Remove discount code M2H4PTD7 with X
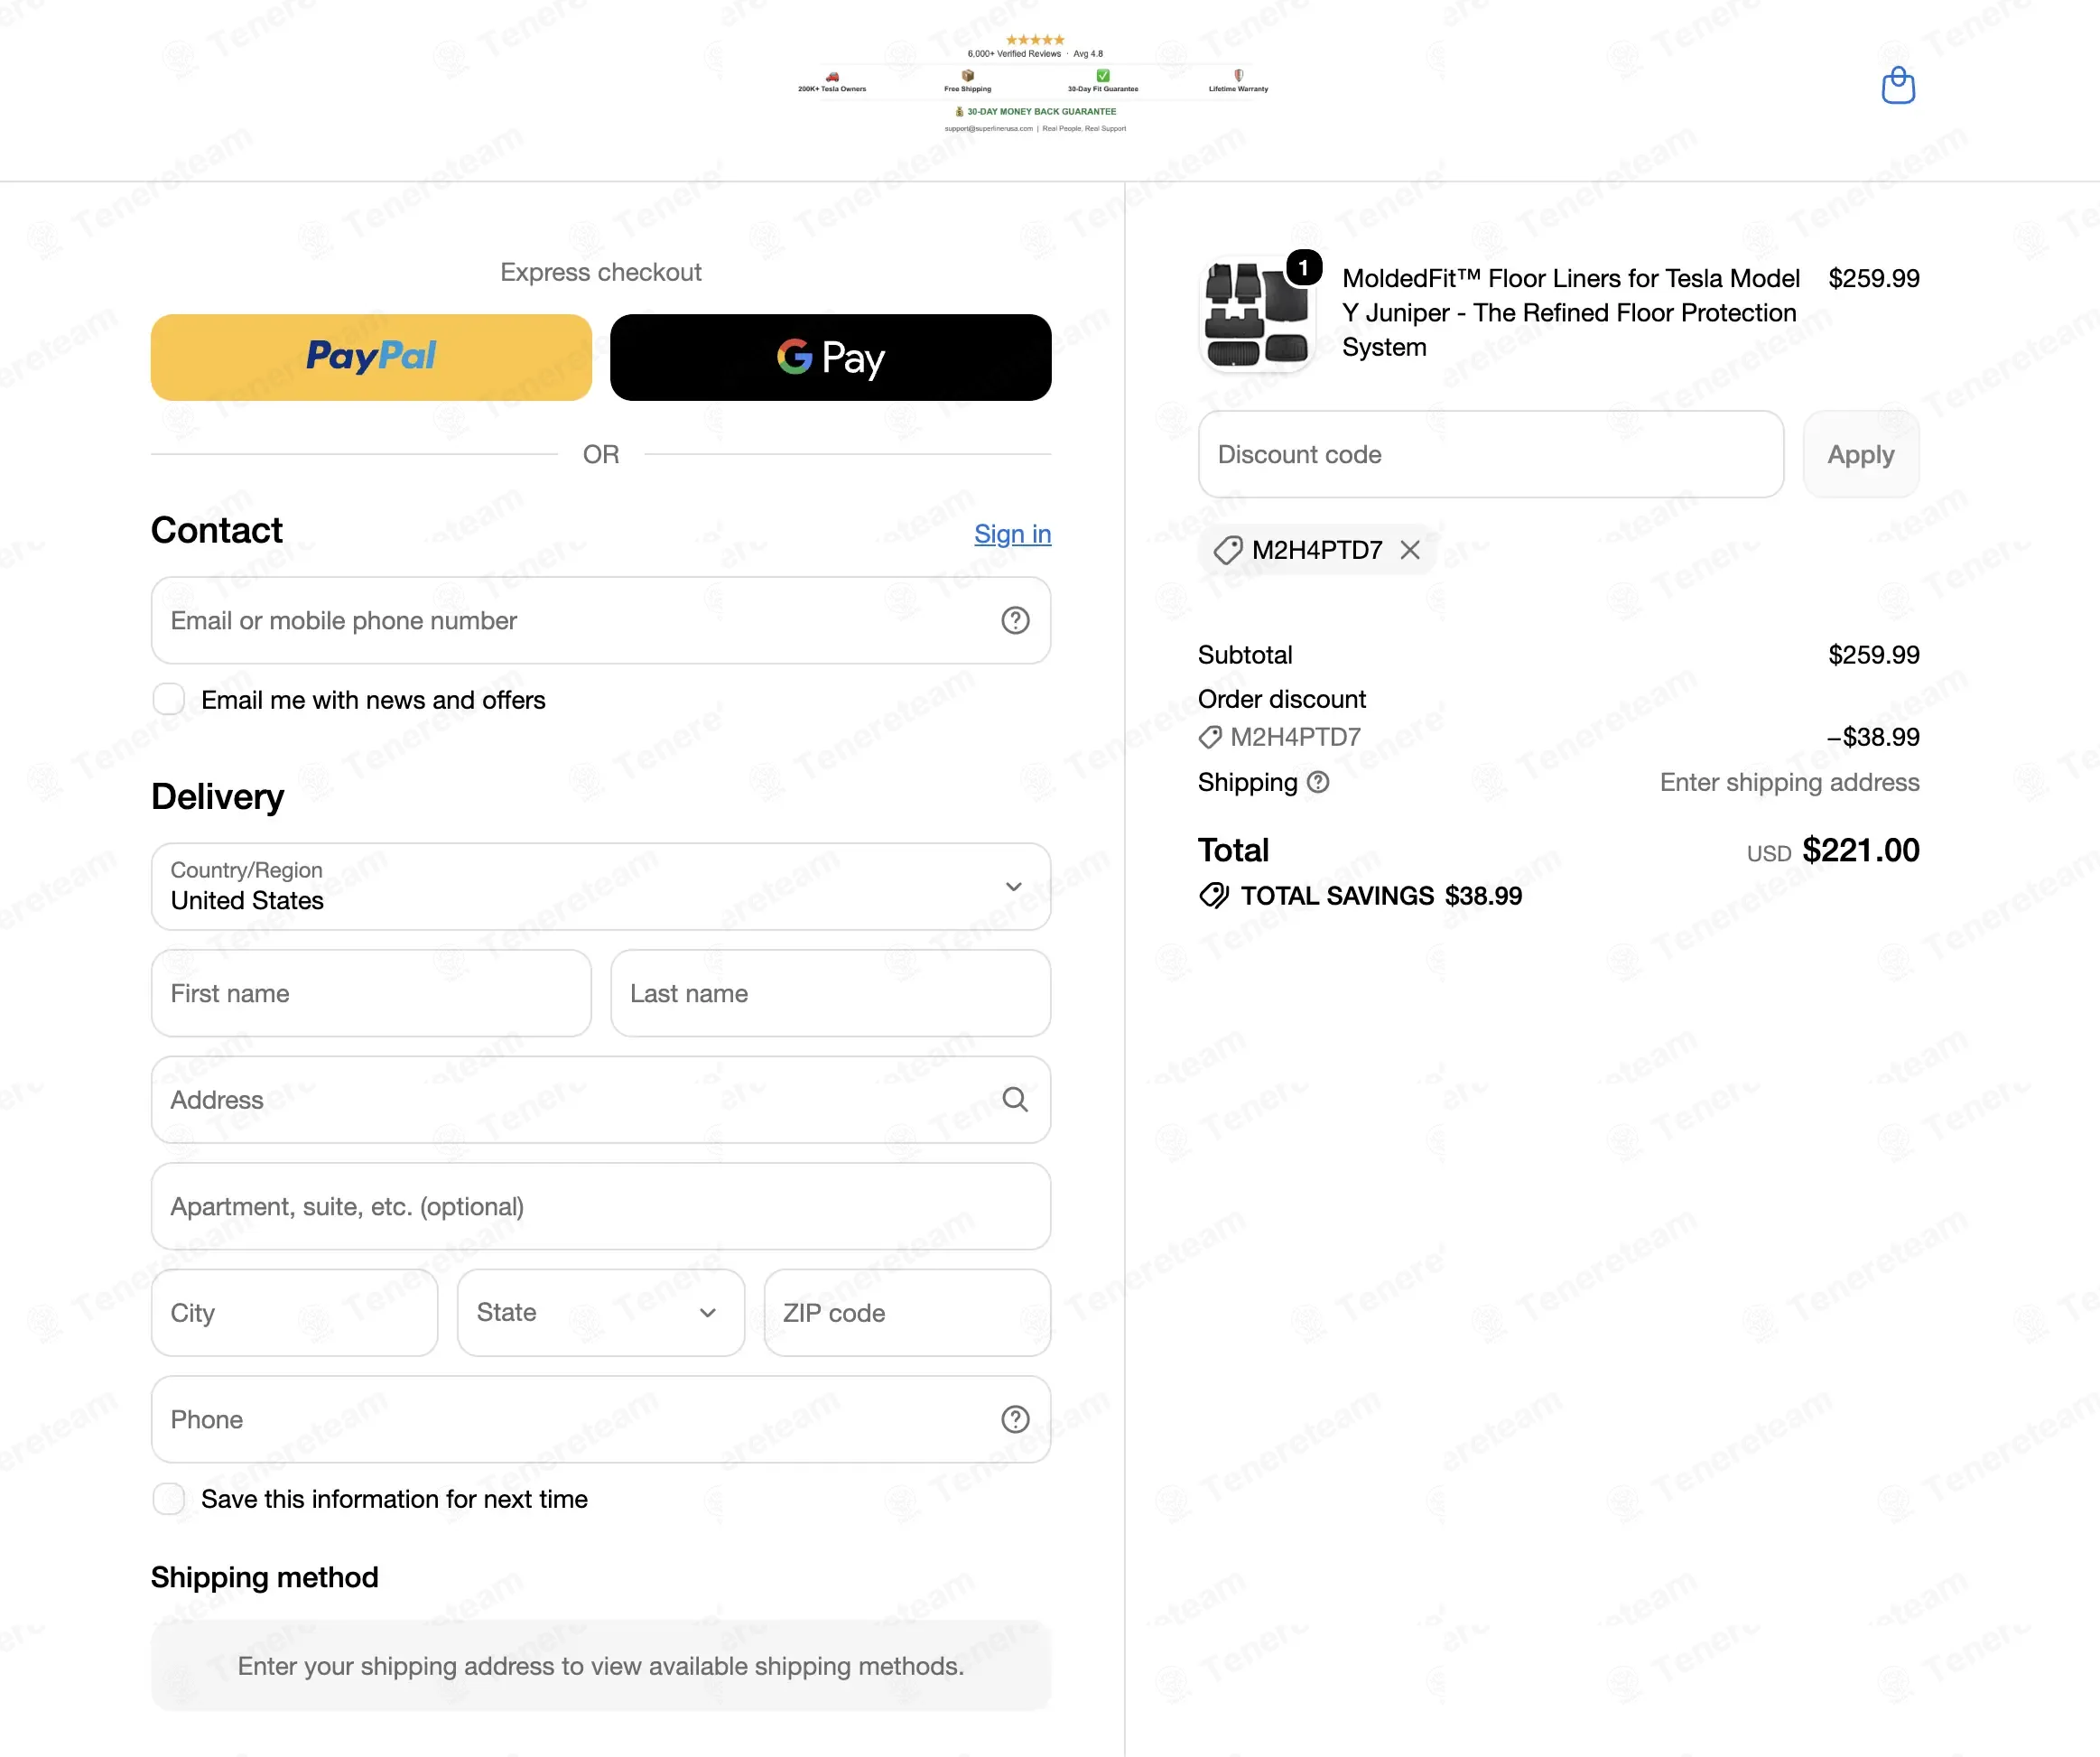Image resolution: width=2100 pixels, height=1757 pixels. pos(1410,549)
